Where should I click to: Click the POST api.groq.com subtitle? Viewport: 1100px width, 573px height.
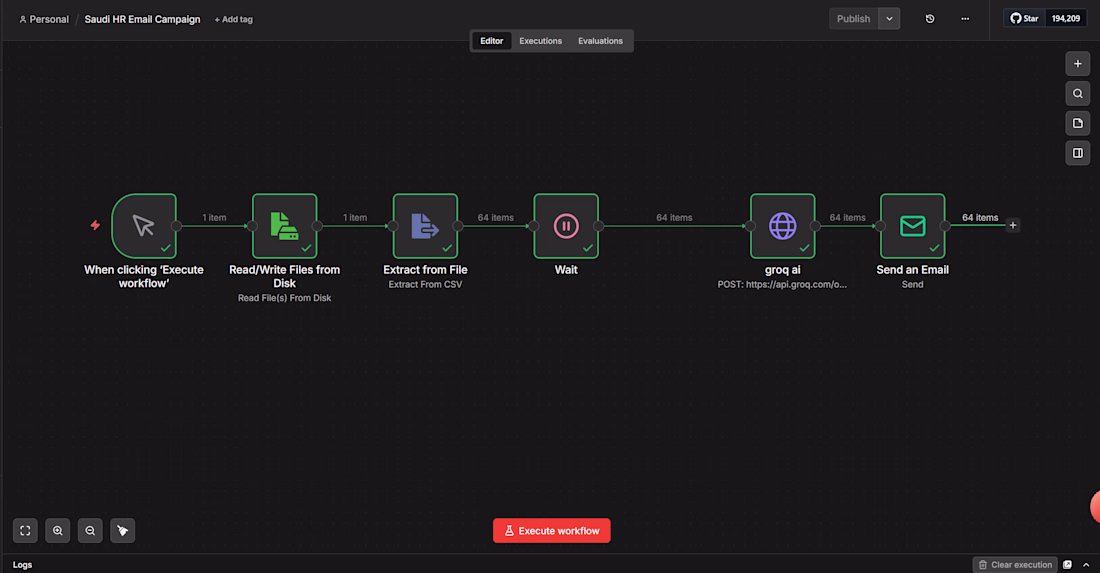[782, 284]
